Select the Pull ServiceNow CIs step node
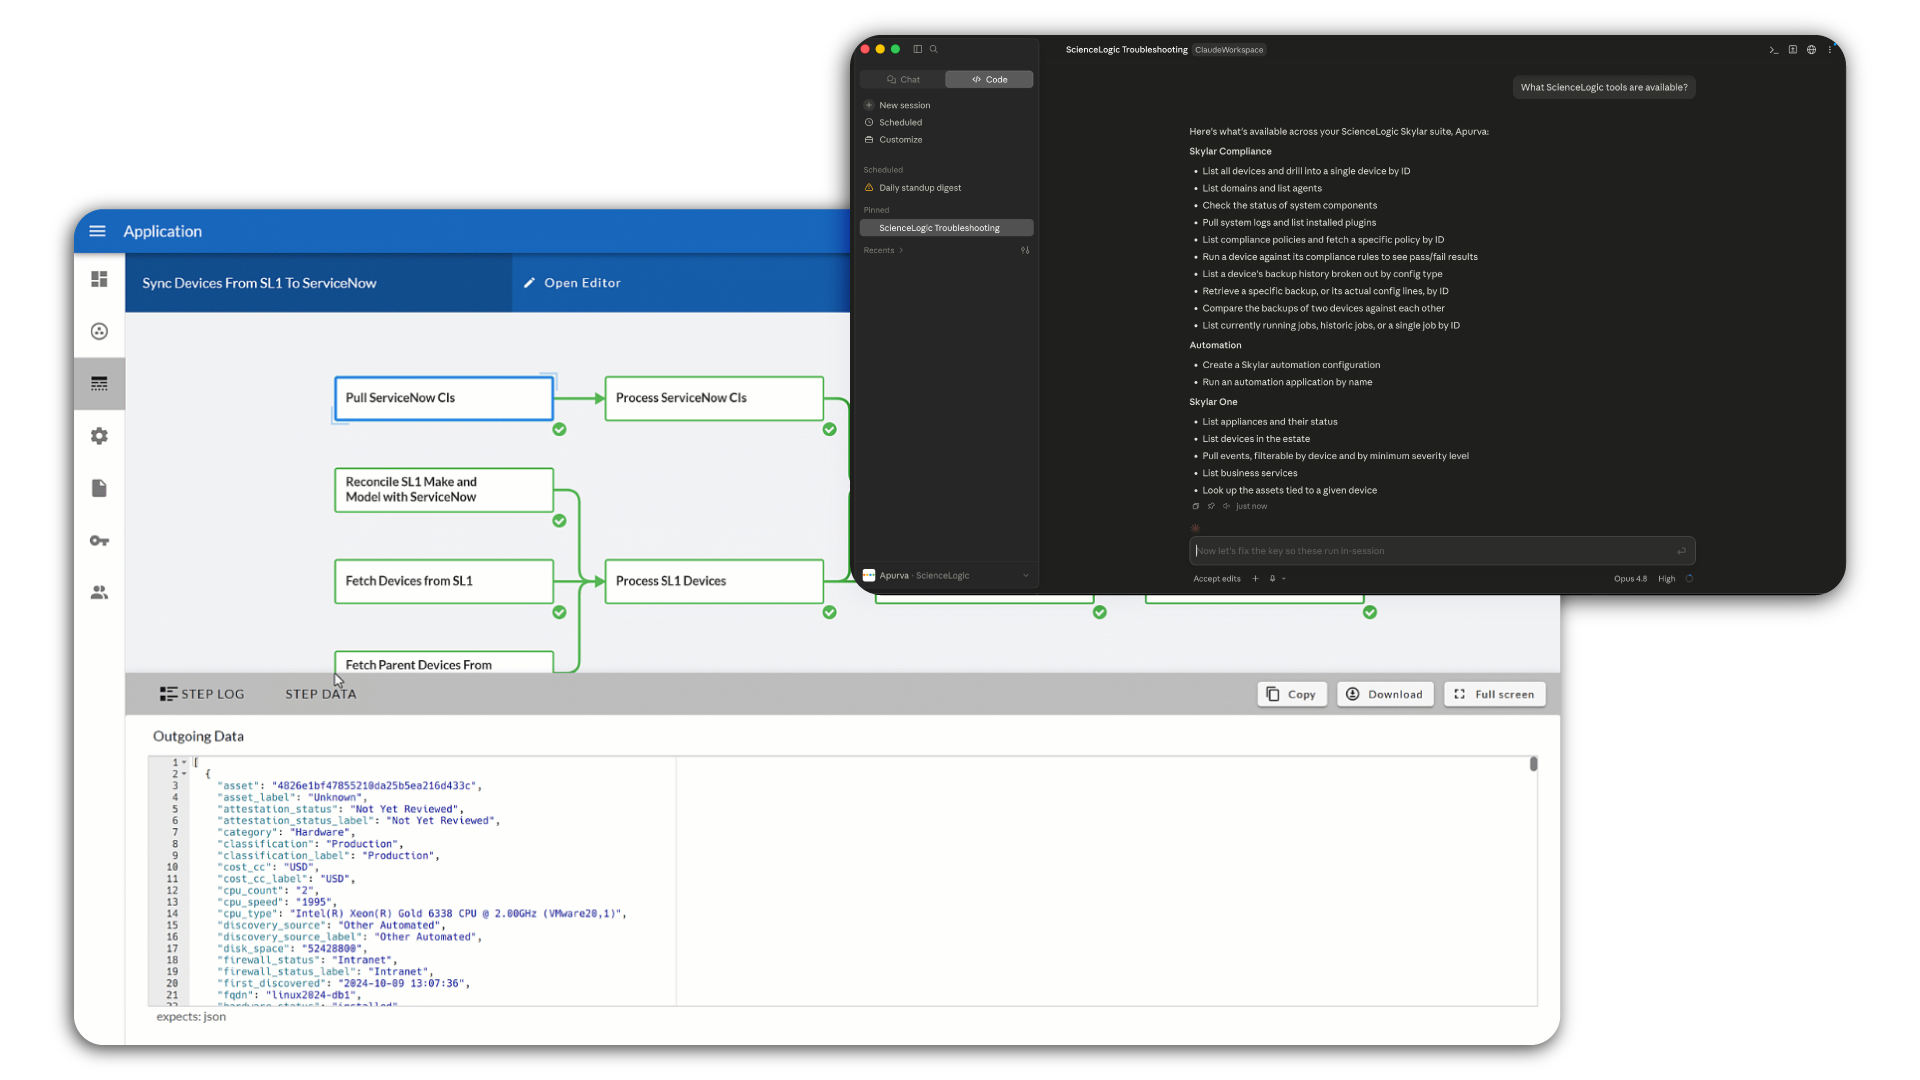The height and width of the screenshot is (1080, 1920). tap(444, 398)
